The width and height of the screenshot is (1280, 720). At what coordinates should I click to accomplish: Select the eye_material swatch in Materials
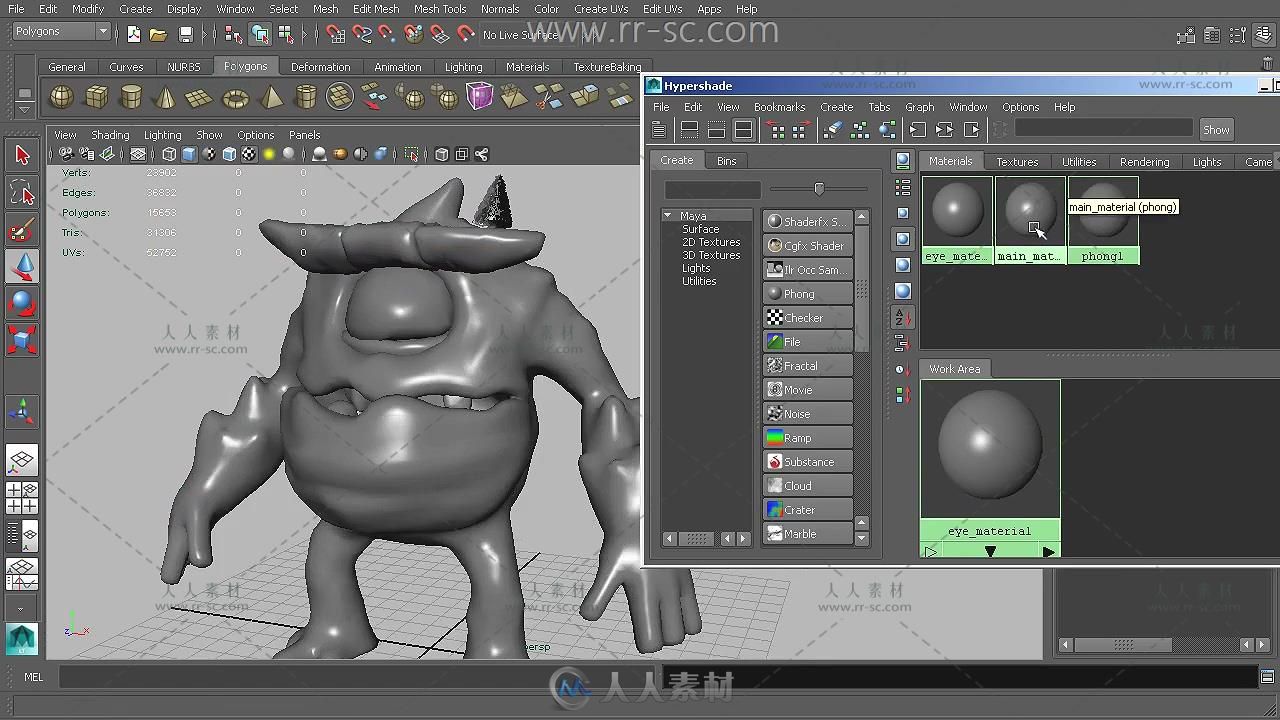(957, 221)
